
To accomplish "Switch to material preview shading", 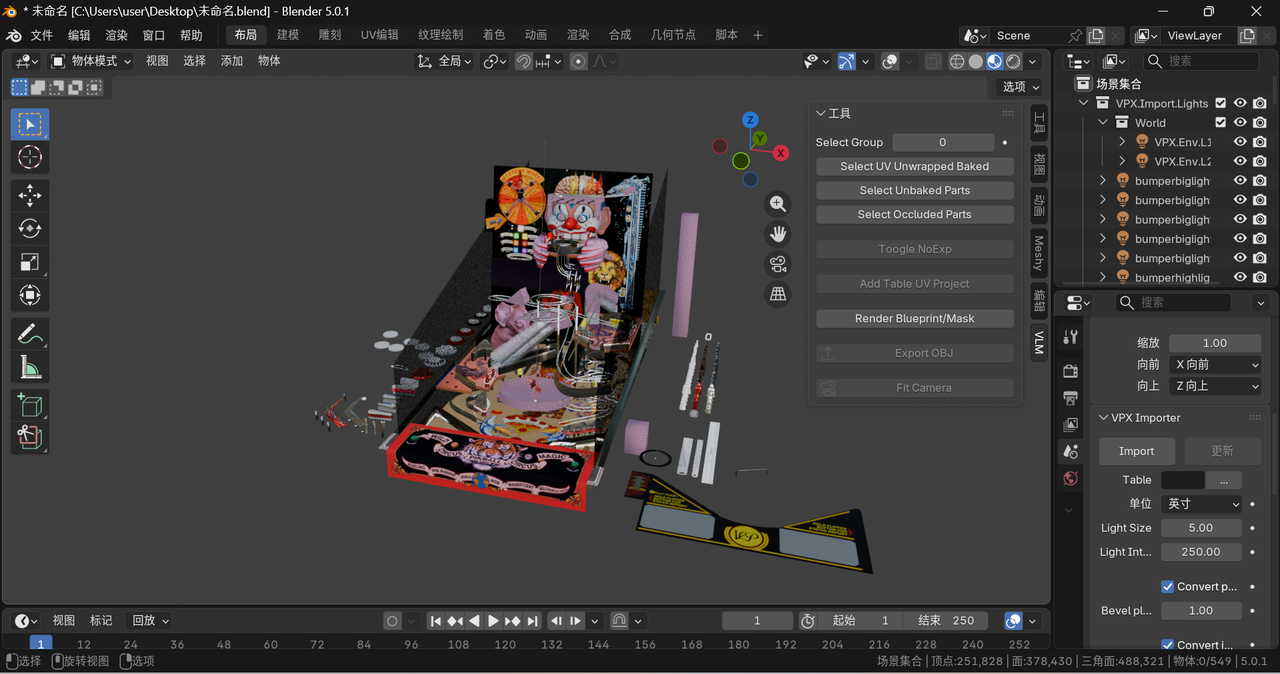I will [995, 61].
